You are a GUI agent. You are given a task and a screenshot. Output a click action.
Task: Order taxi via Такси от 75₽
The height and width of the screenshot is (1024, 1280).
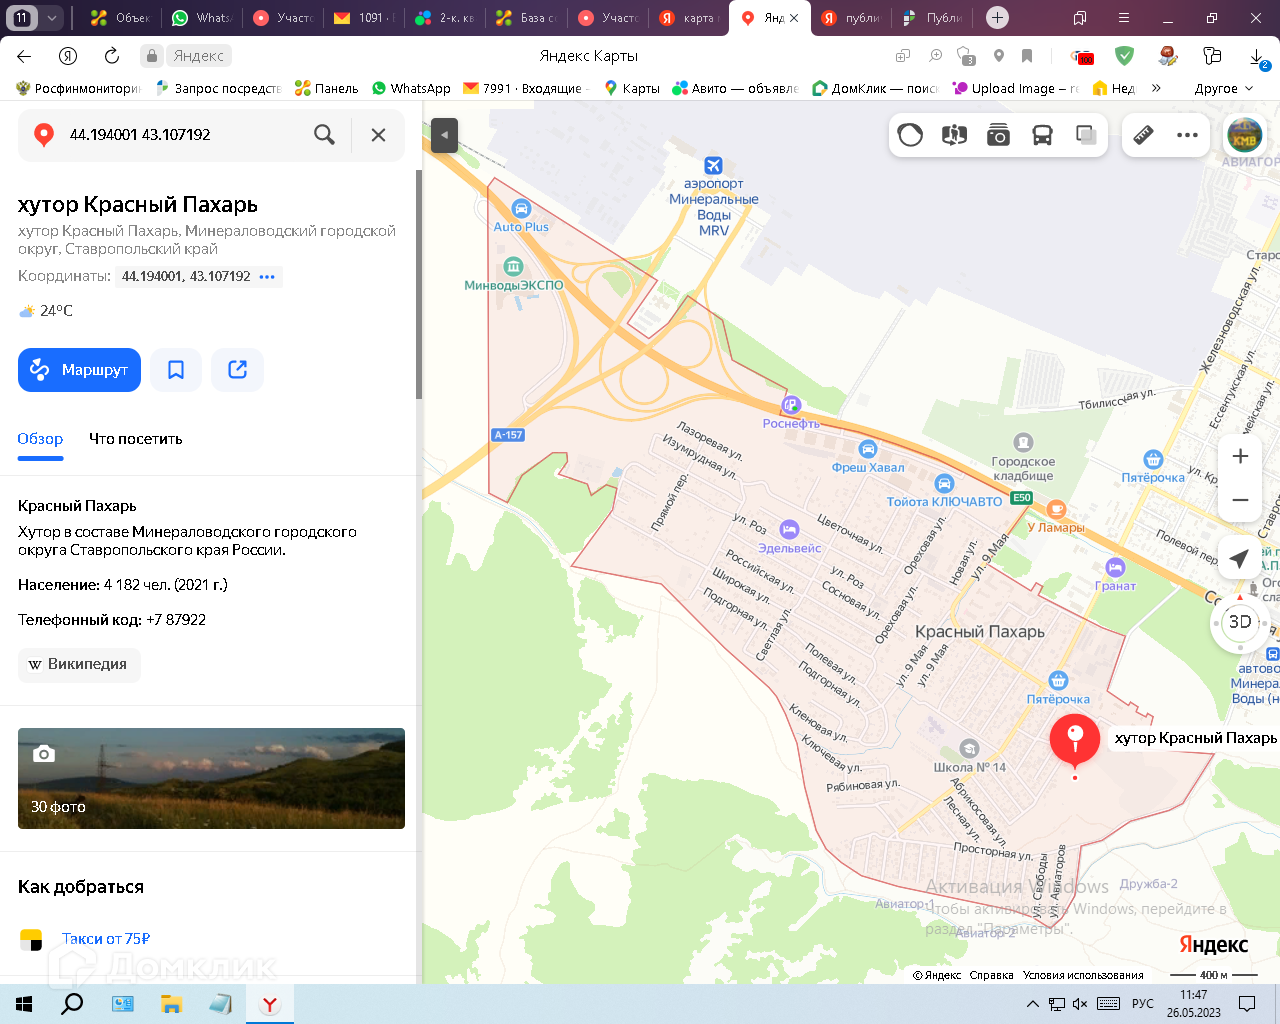105,939
